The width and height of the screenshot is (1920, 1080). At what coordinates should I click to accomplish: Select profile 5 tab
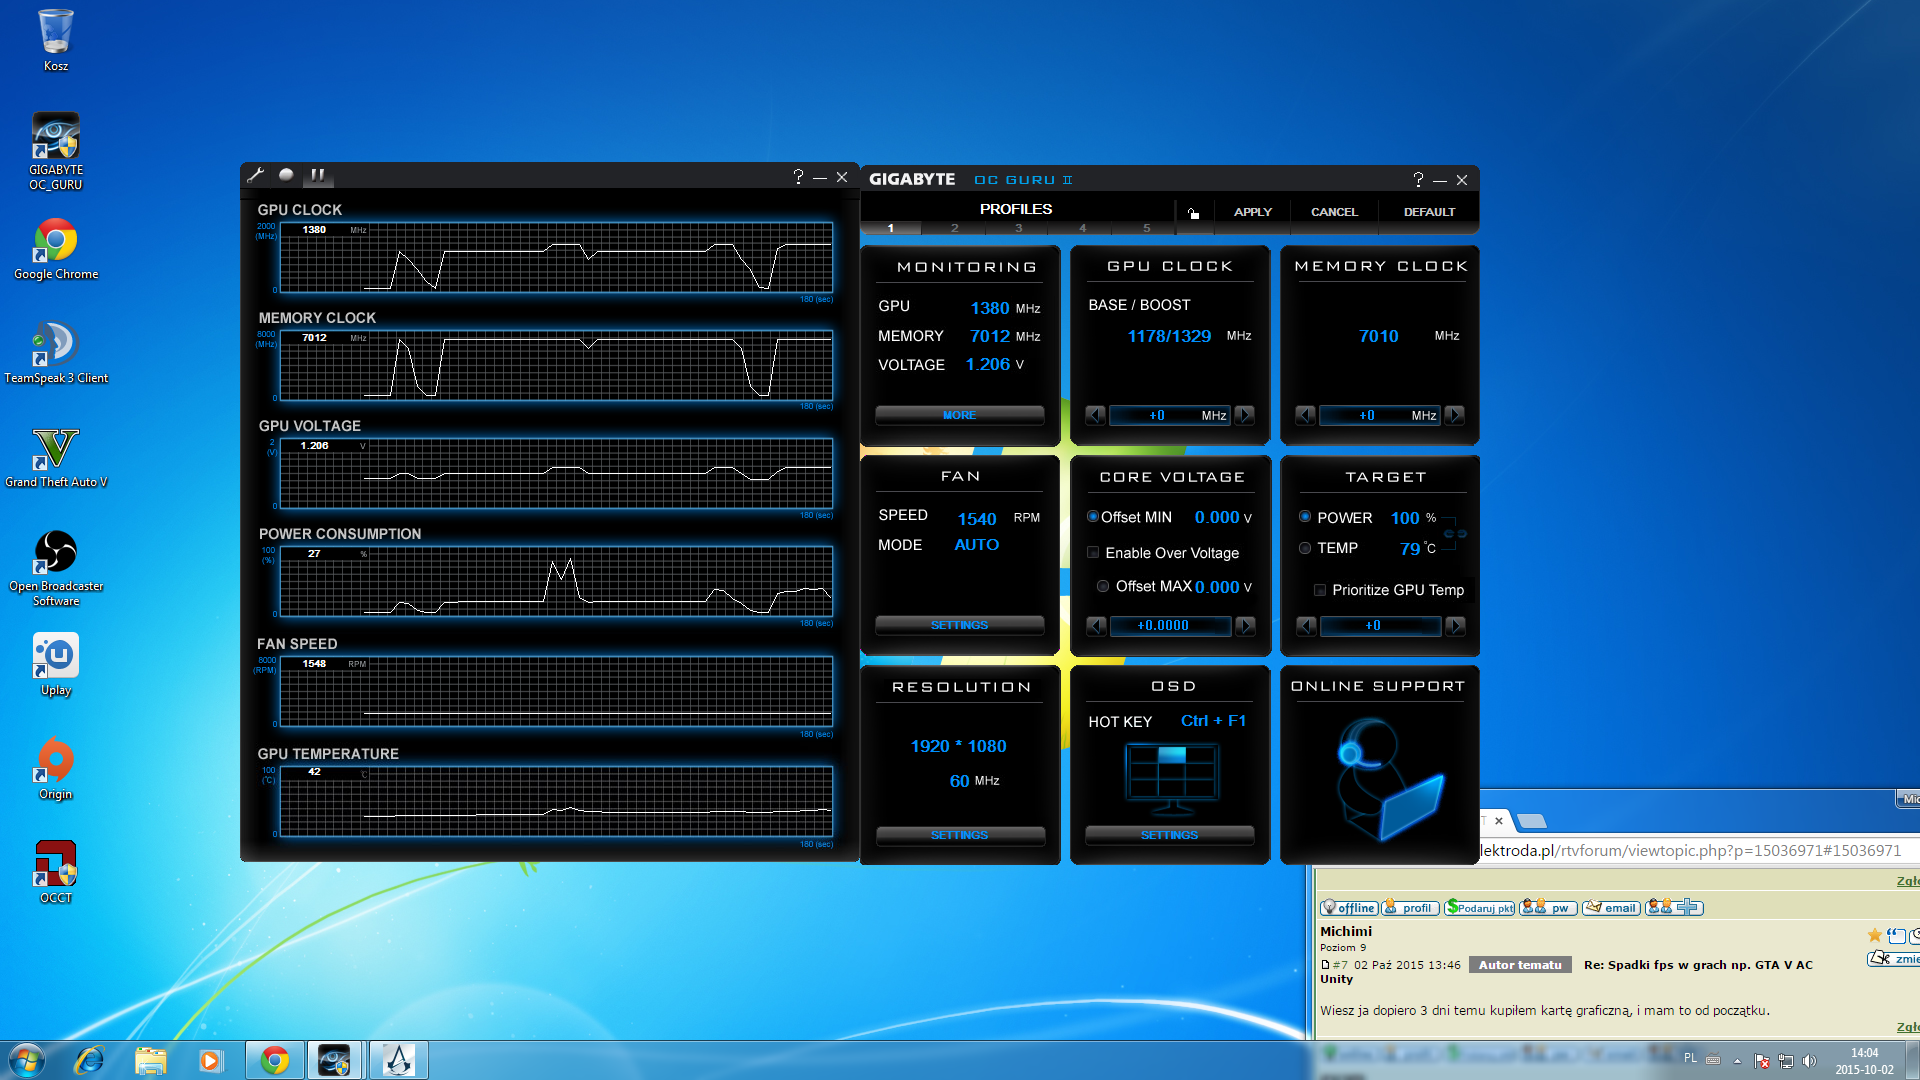tap(1147, 228)
